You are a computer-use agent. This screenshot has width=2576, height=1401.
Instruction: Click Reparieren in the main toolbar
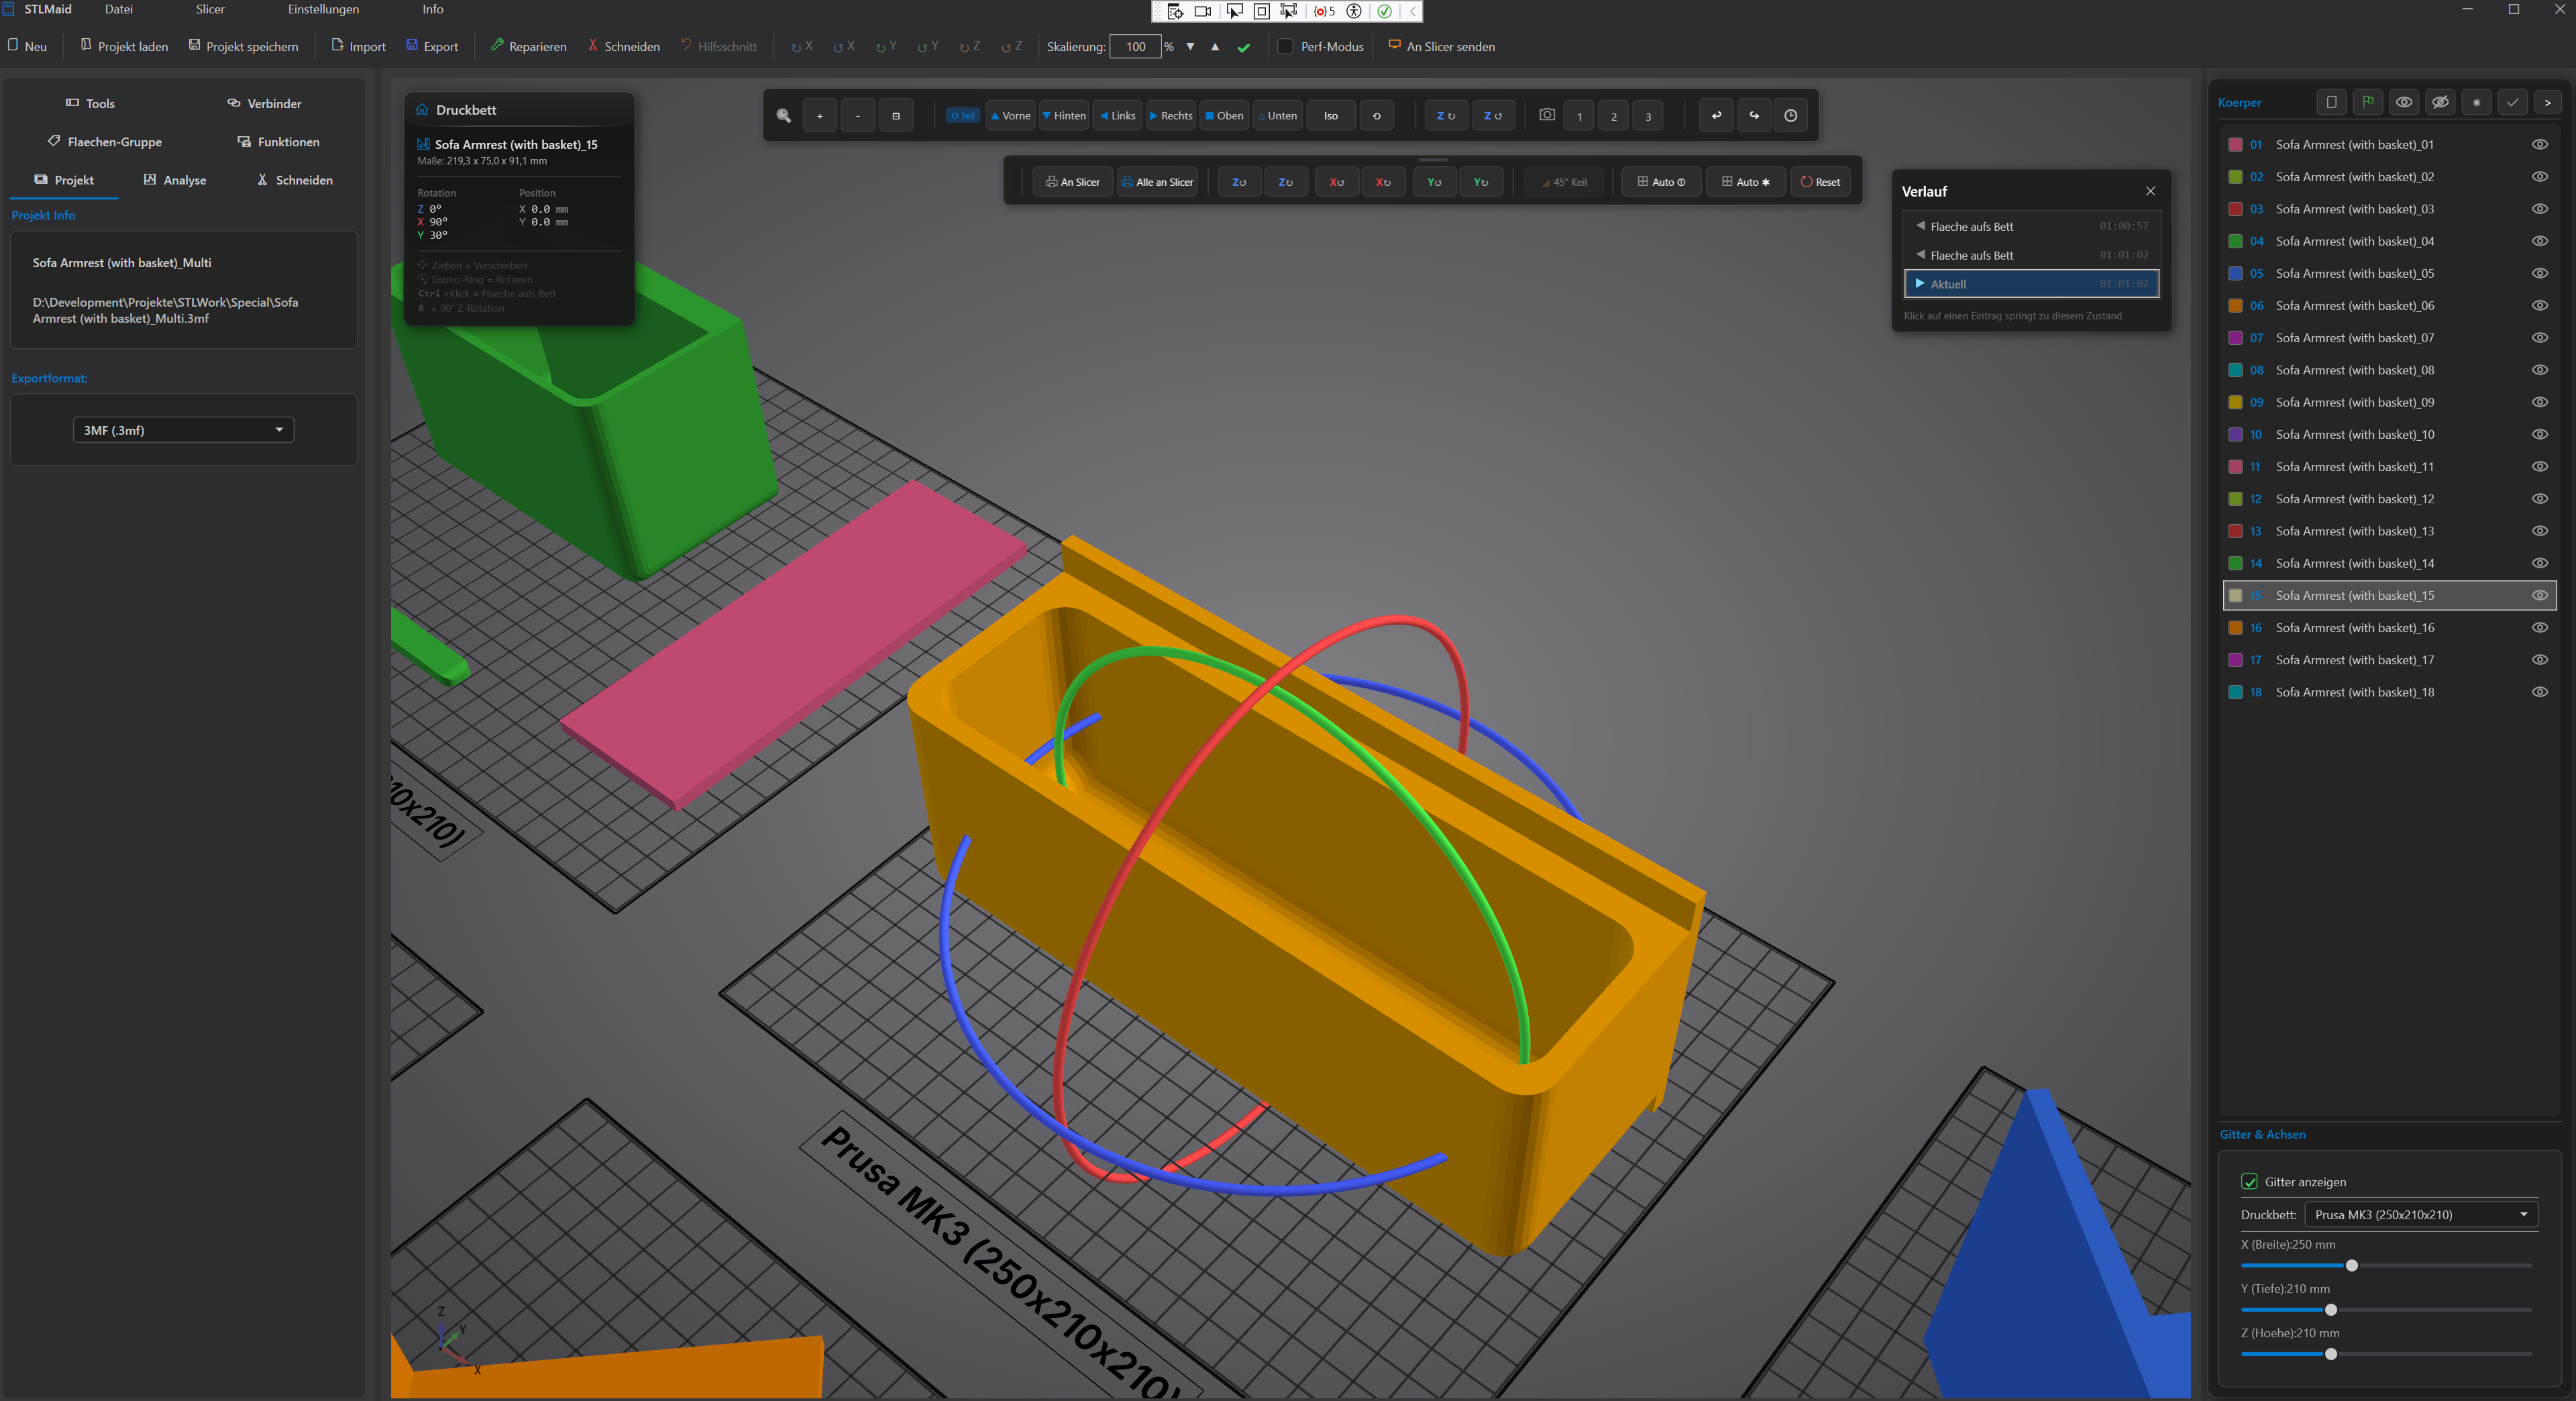click(x=528, y=47)
